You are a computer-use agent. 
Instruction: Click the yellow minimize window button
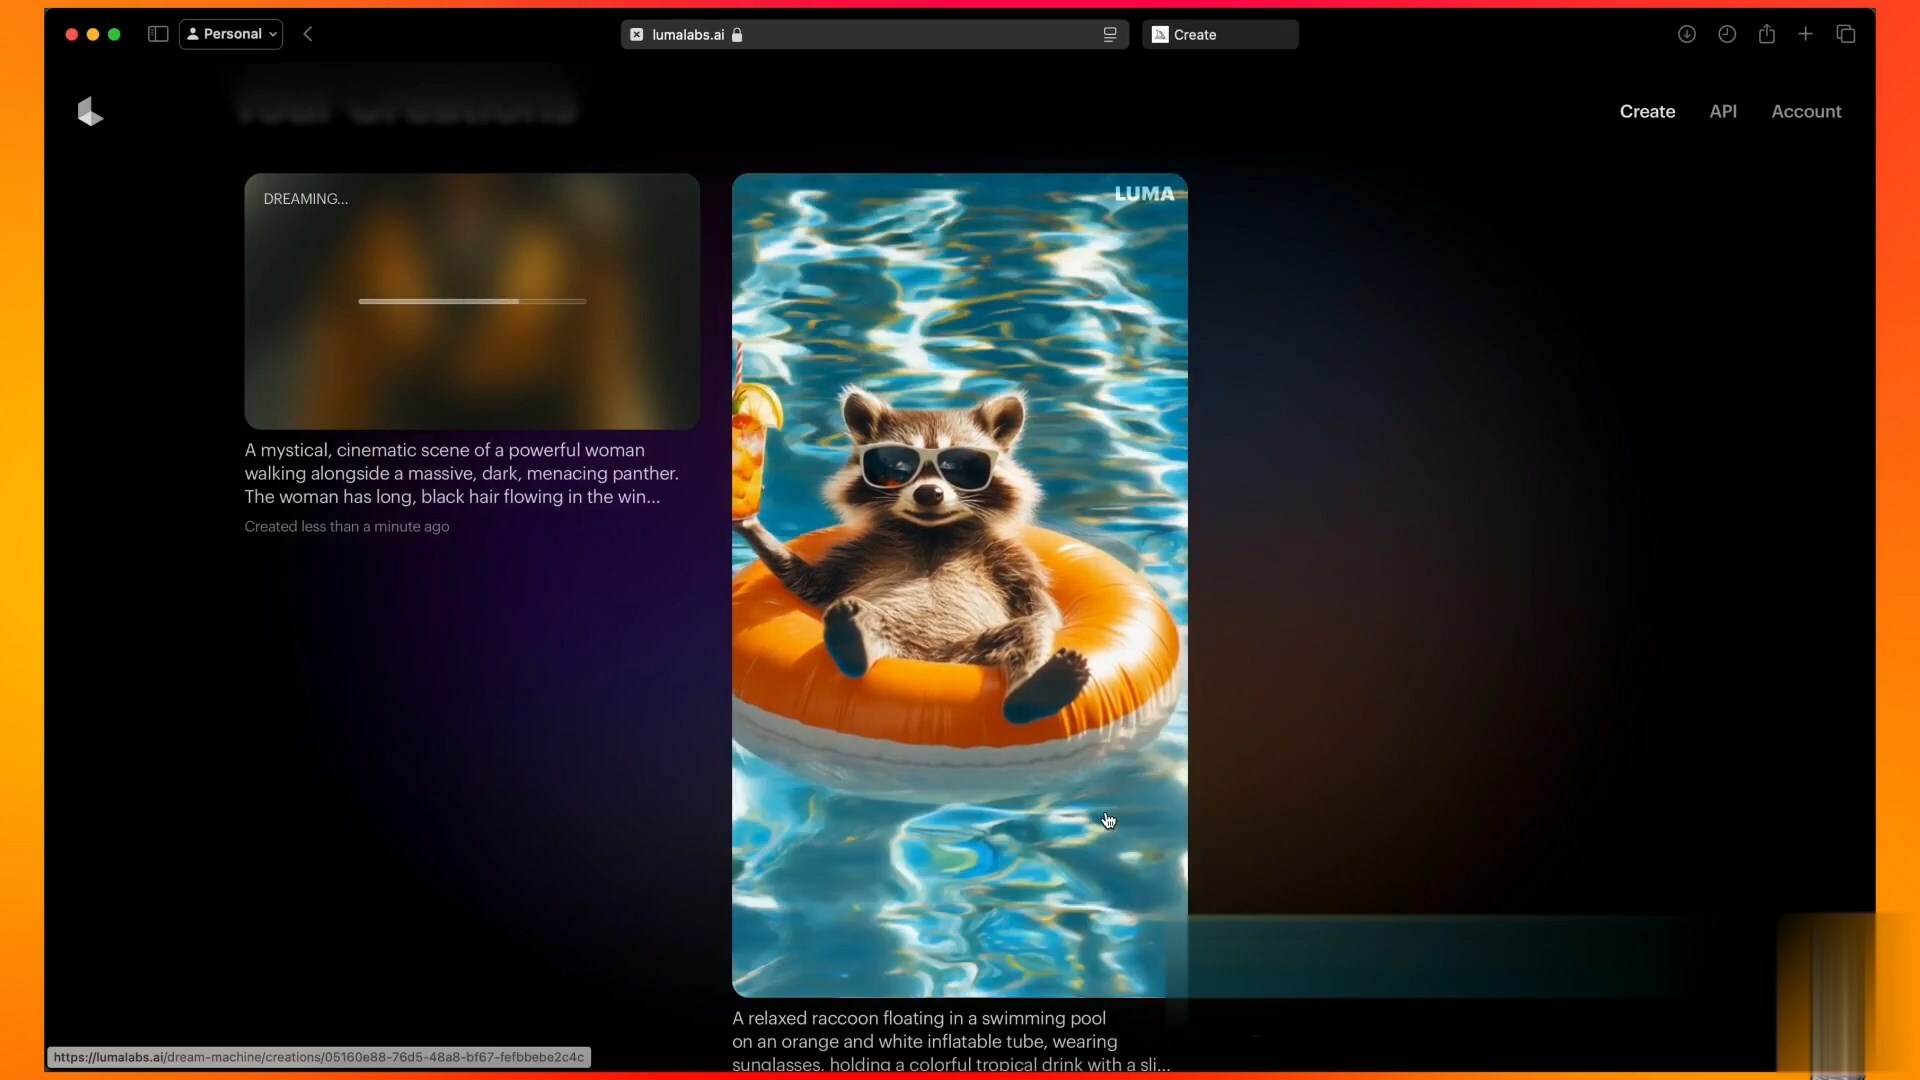(93, 34)
